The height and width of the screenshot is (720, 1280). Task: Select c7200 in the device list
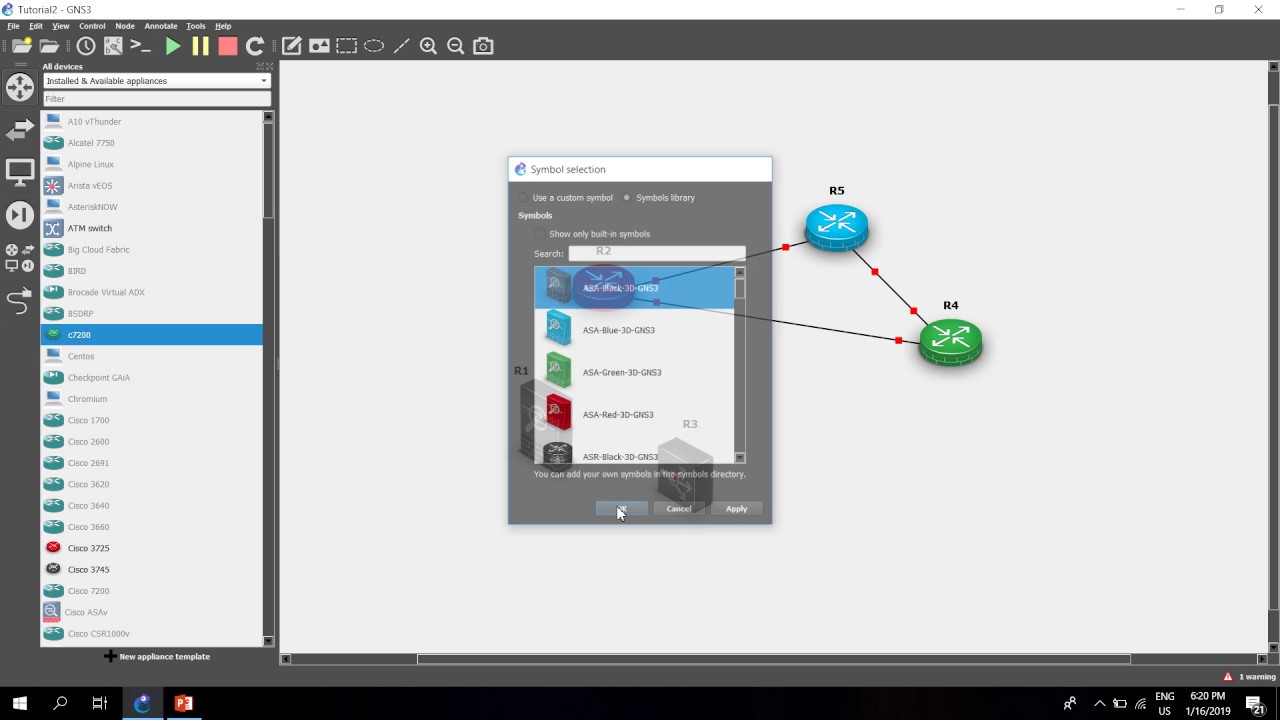151,335
